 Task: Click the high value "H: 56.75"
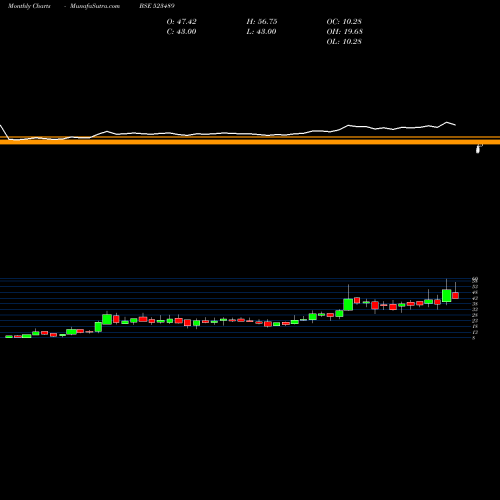[x=262, y=22]
